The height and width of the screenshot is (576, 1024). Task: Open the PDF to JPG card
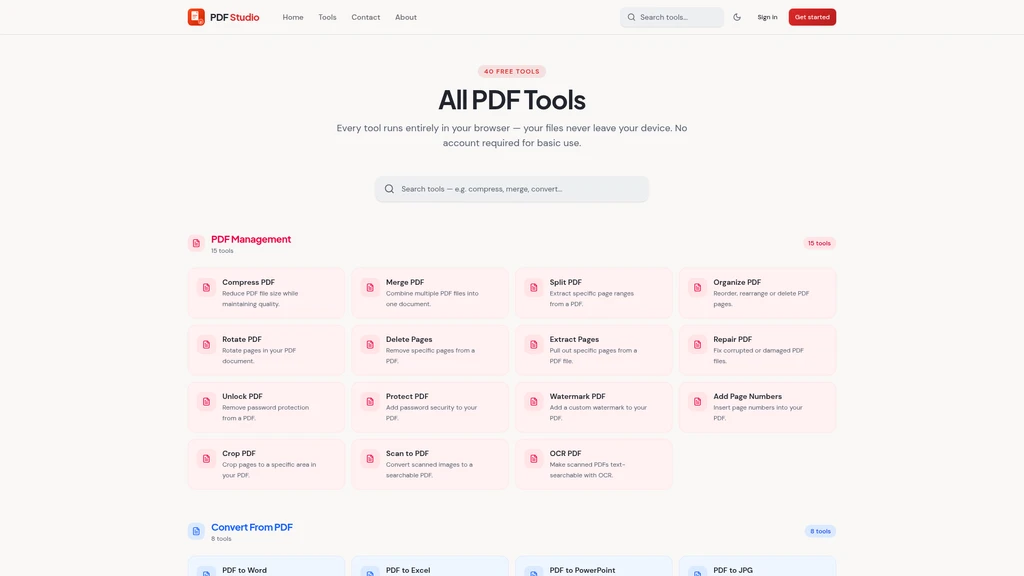(x=758, y=566)
